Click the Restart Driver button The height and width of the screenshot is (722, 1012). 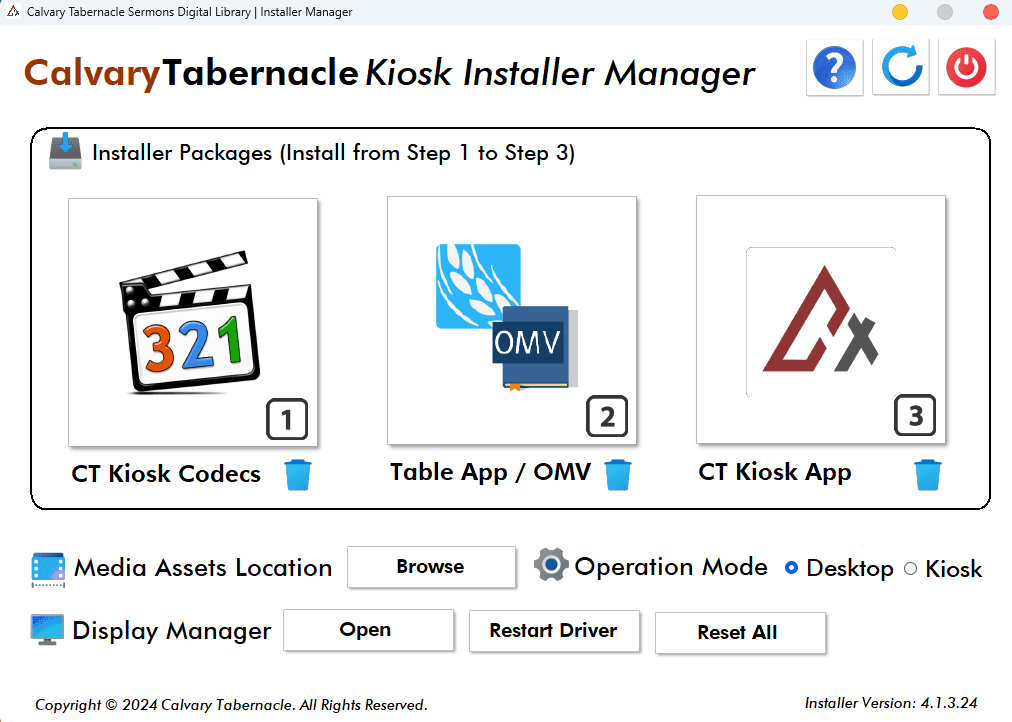[554, 631]
